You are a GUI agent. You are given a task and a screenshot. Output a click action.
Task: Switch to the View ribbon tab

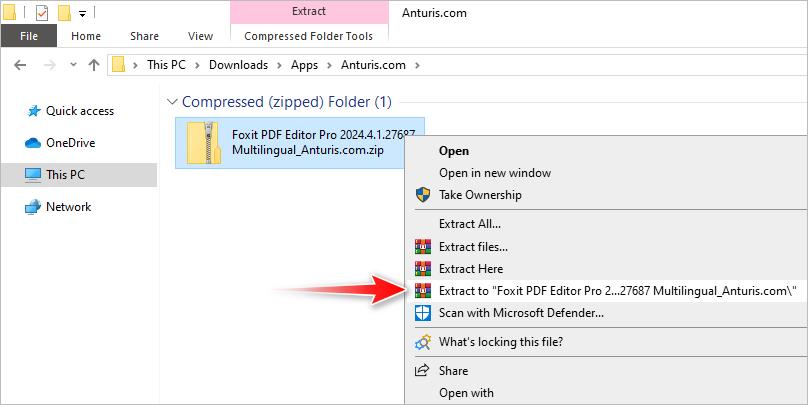[200, 36]
